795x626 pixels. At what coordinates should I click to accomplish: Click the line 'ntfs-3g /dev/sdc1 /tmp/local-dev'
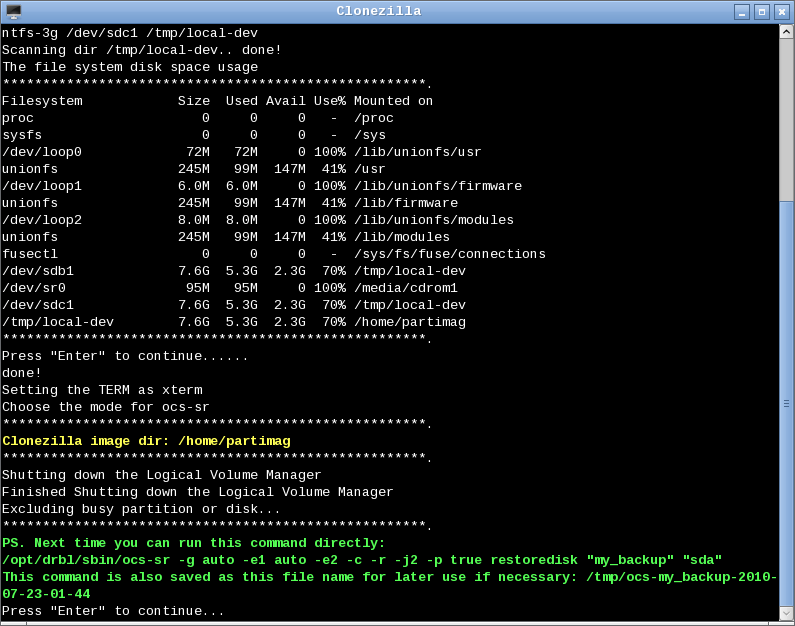130,33
